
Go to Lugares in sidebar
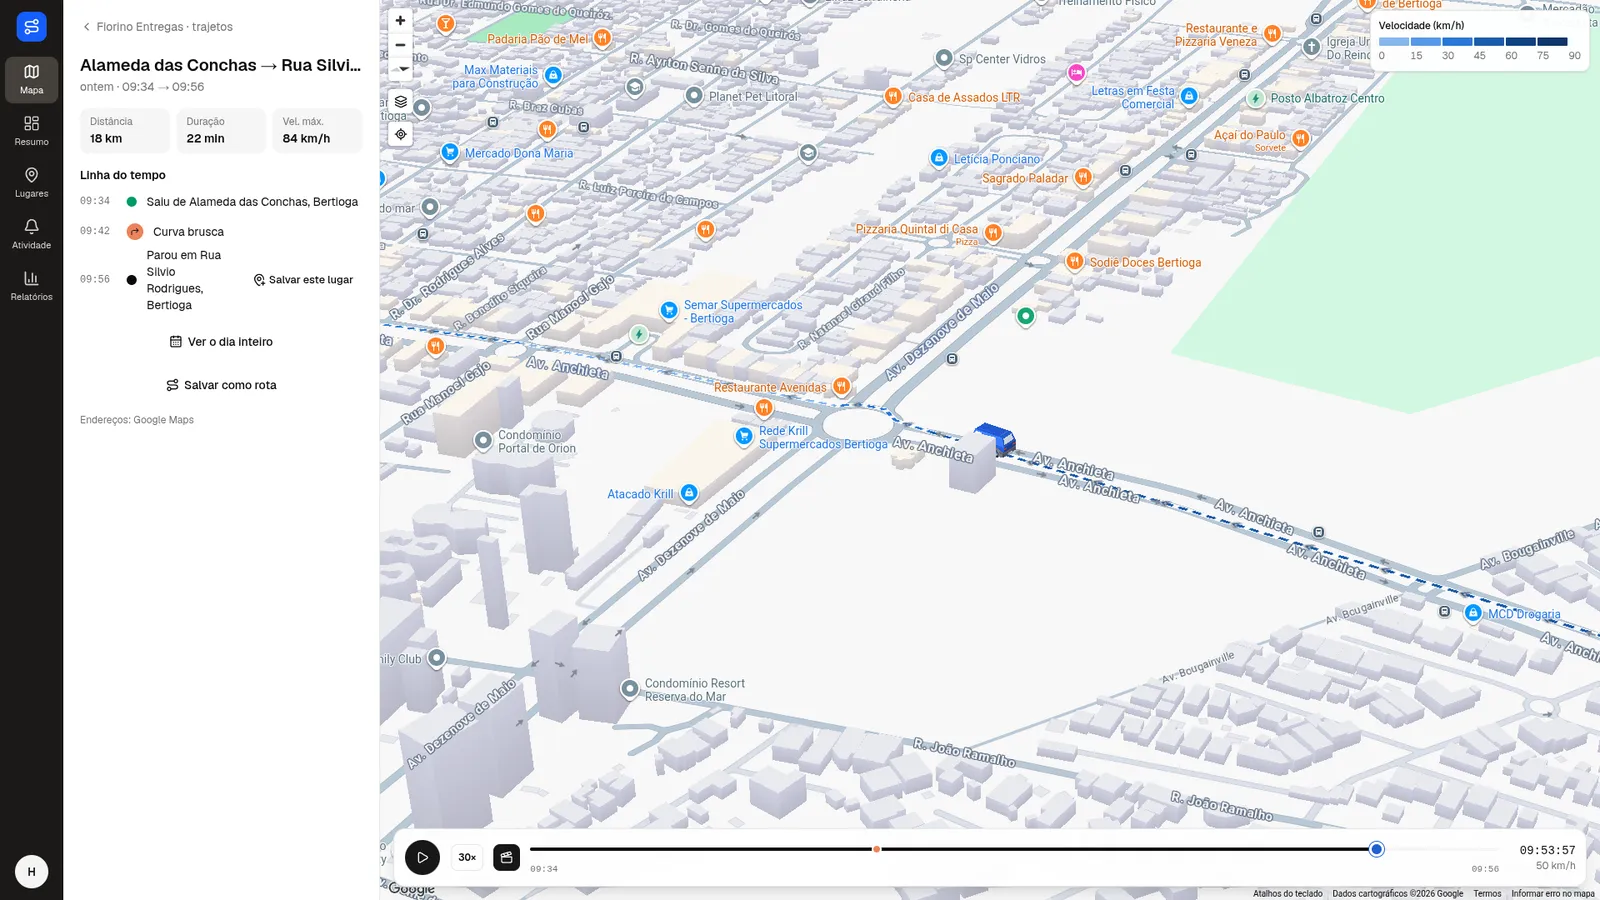(x=31, y=183)
